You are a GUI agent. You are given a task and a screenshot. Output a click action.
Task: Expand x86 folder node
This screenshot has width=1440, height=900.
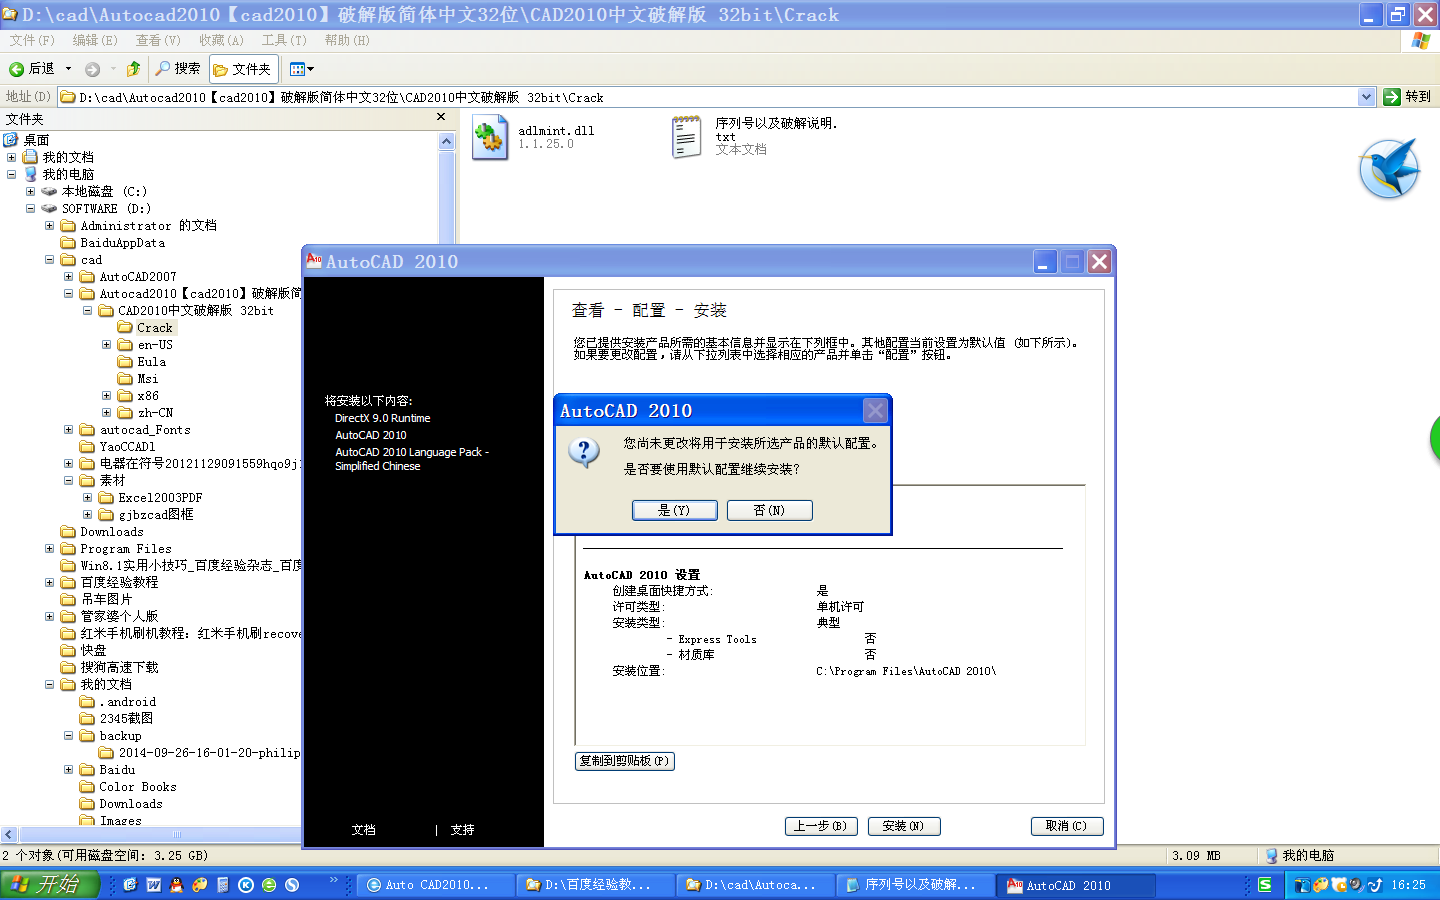(106, 395)
